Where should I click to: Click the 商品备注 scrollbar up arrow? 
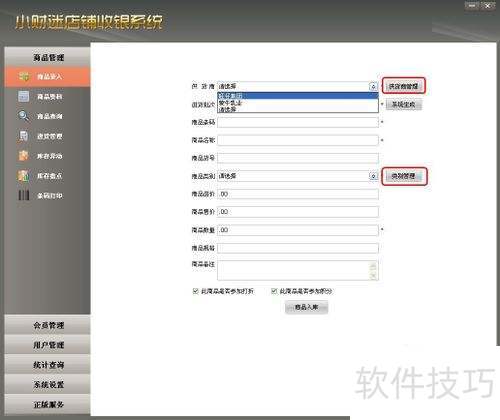point(373,266)
